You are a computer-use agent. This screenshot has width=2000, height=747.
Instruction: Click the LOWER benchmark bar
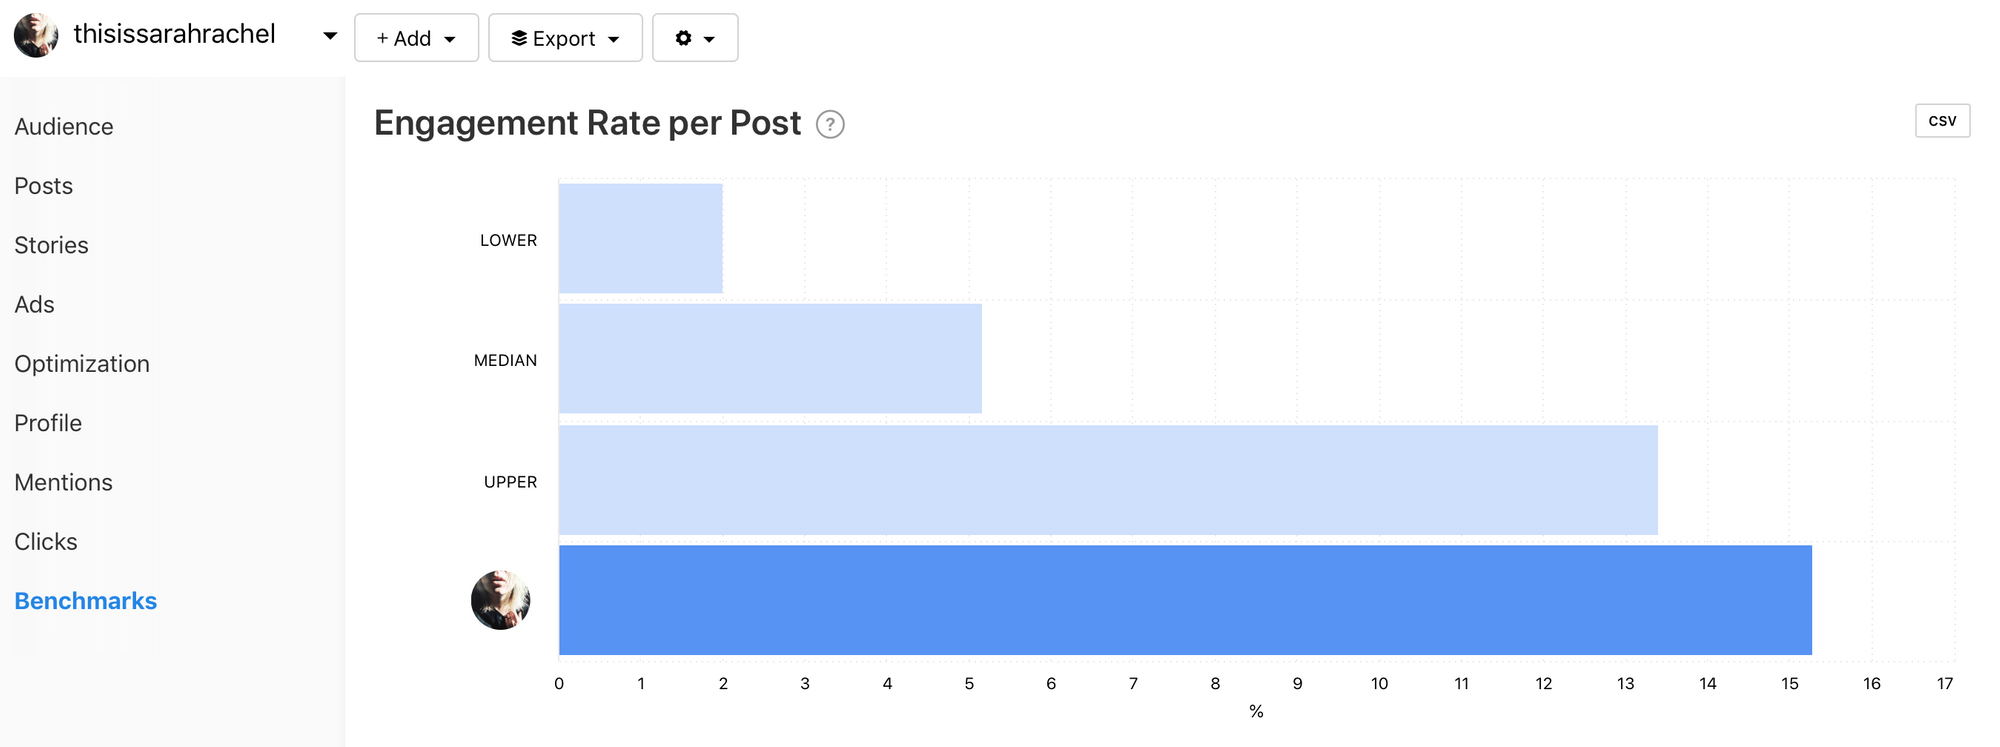pos(640,238)
